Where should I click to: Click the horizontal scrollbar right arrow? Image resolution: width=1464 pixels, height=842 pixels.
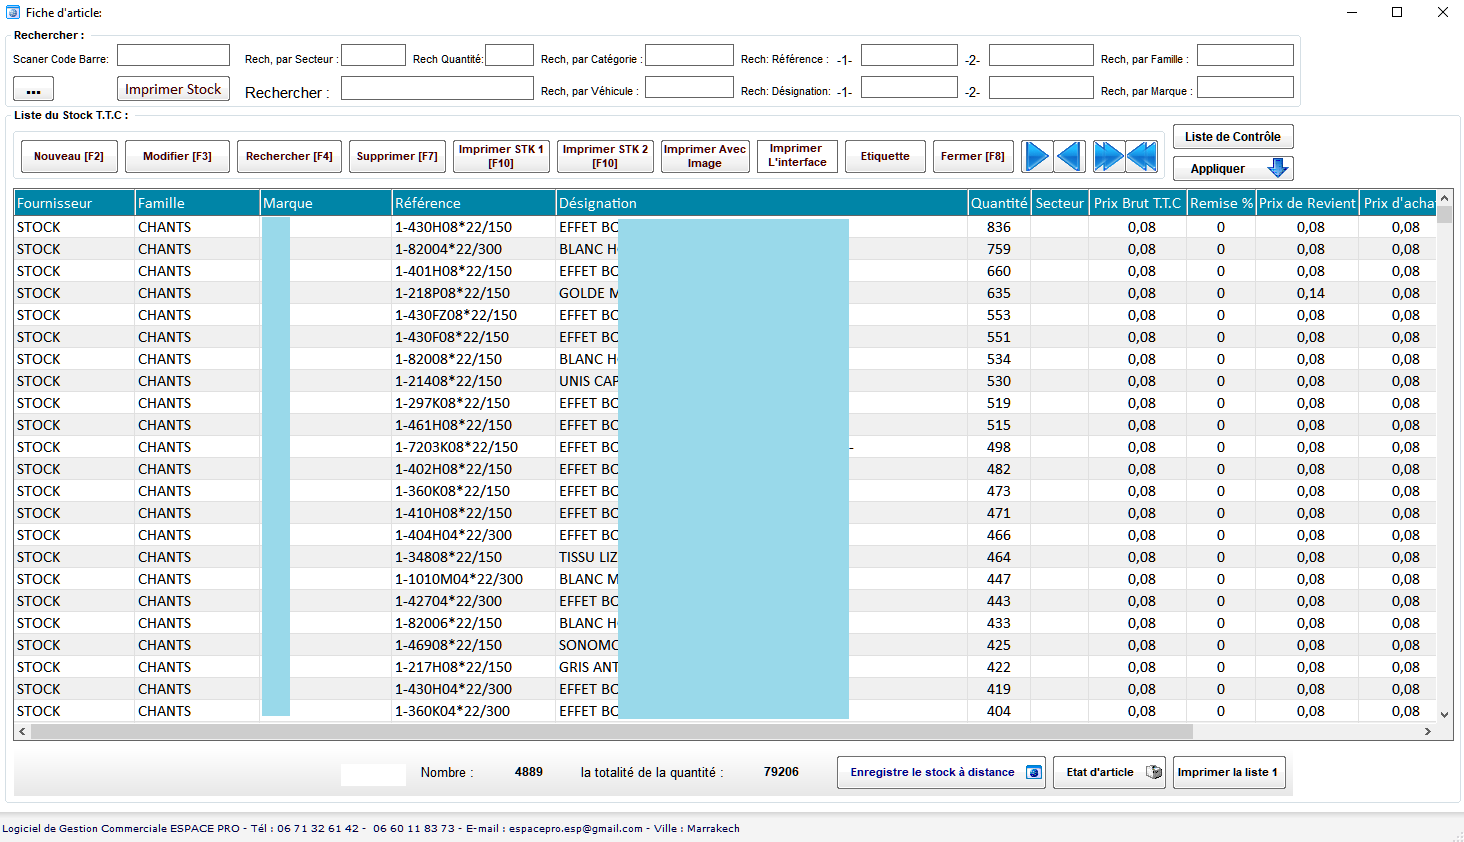[1428, 731]
